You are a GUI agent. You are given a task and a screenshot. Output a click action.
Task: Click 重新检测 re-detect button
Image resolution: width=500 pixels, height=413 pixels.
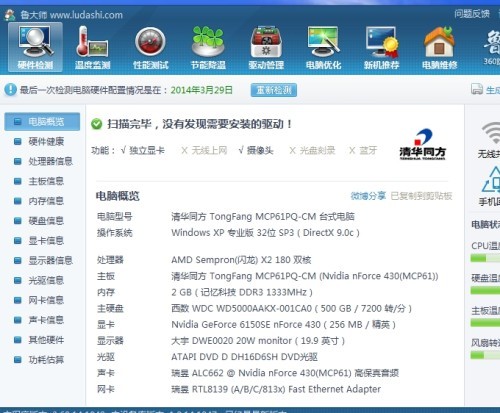[x=274, y=90]
